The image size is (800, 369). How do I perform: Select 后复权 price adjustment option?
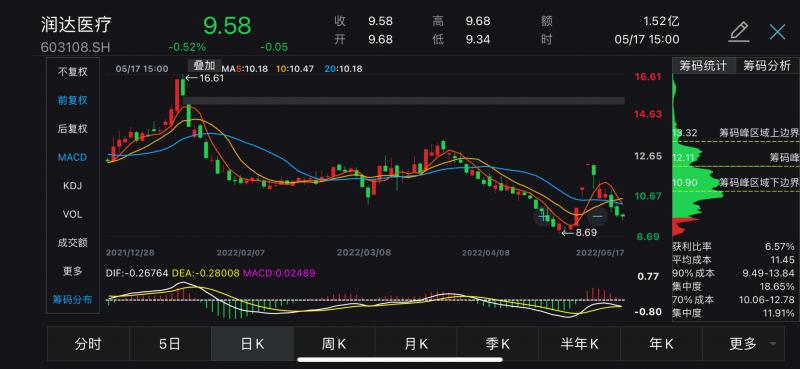pyautogui.click(x=72, y=129)
